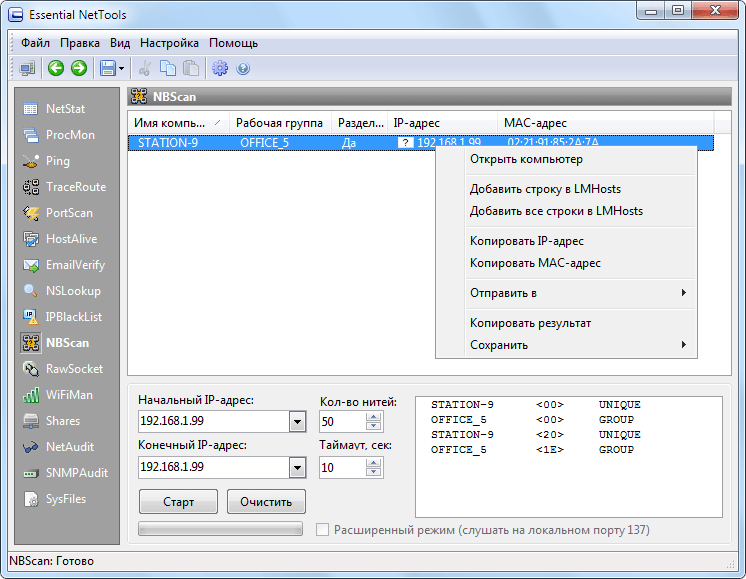Open SNMPAudit from sidebar
This screenshot has width=746, height=579.
coord(65,473)
